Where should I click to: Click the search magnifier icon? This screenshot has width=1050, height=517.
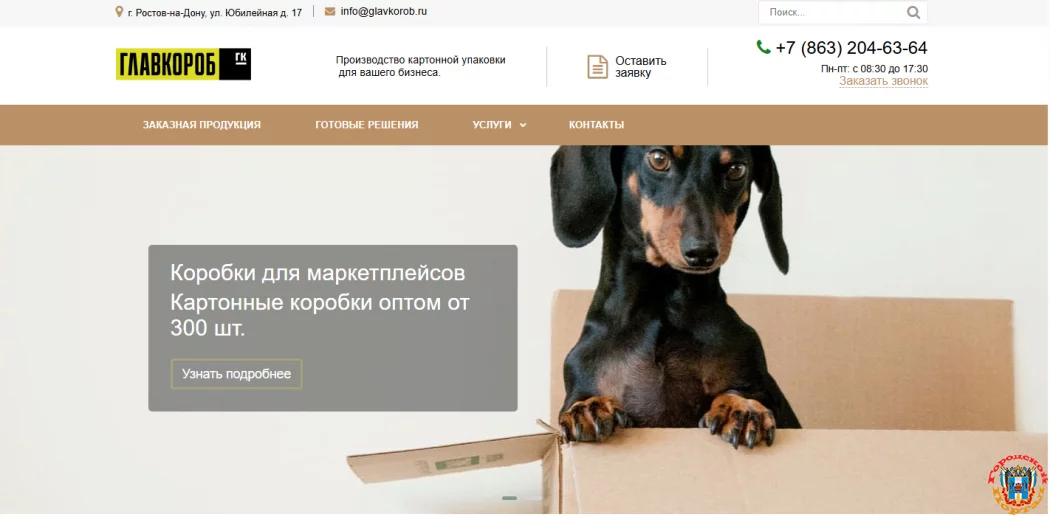coord(913,12)
